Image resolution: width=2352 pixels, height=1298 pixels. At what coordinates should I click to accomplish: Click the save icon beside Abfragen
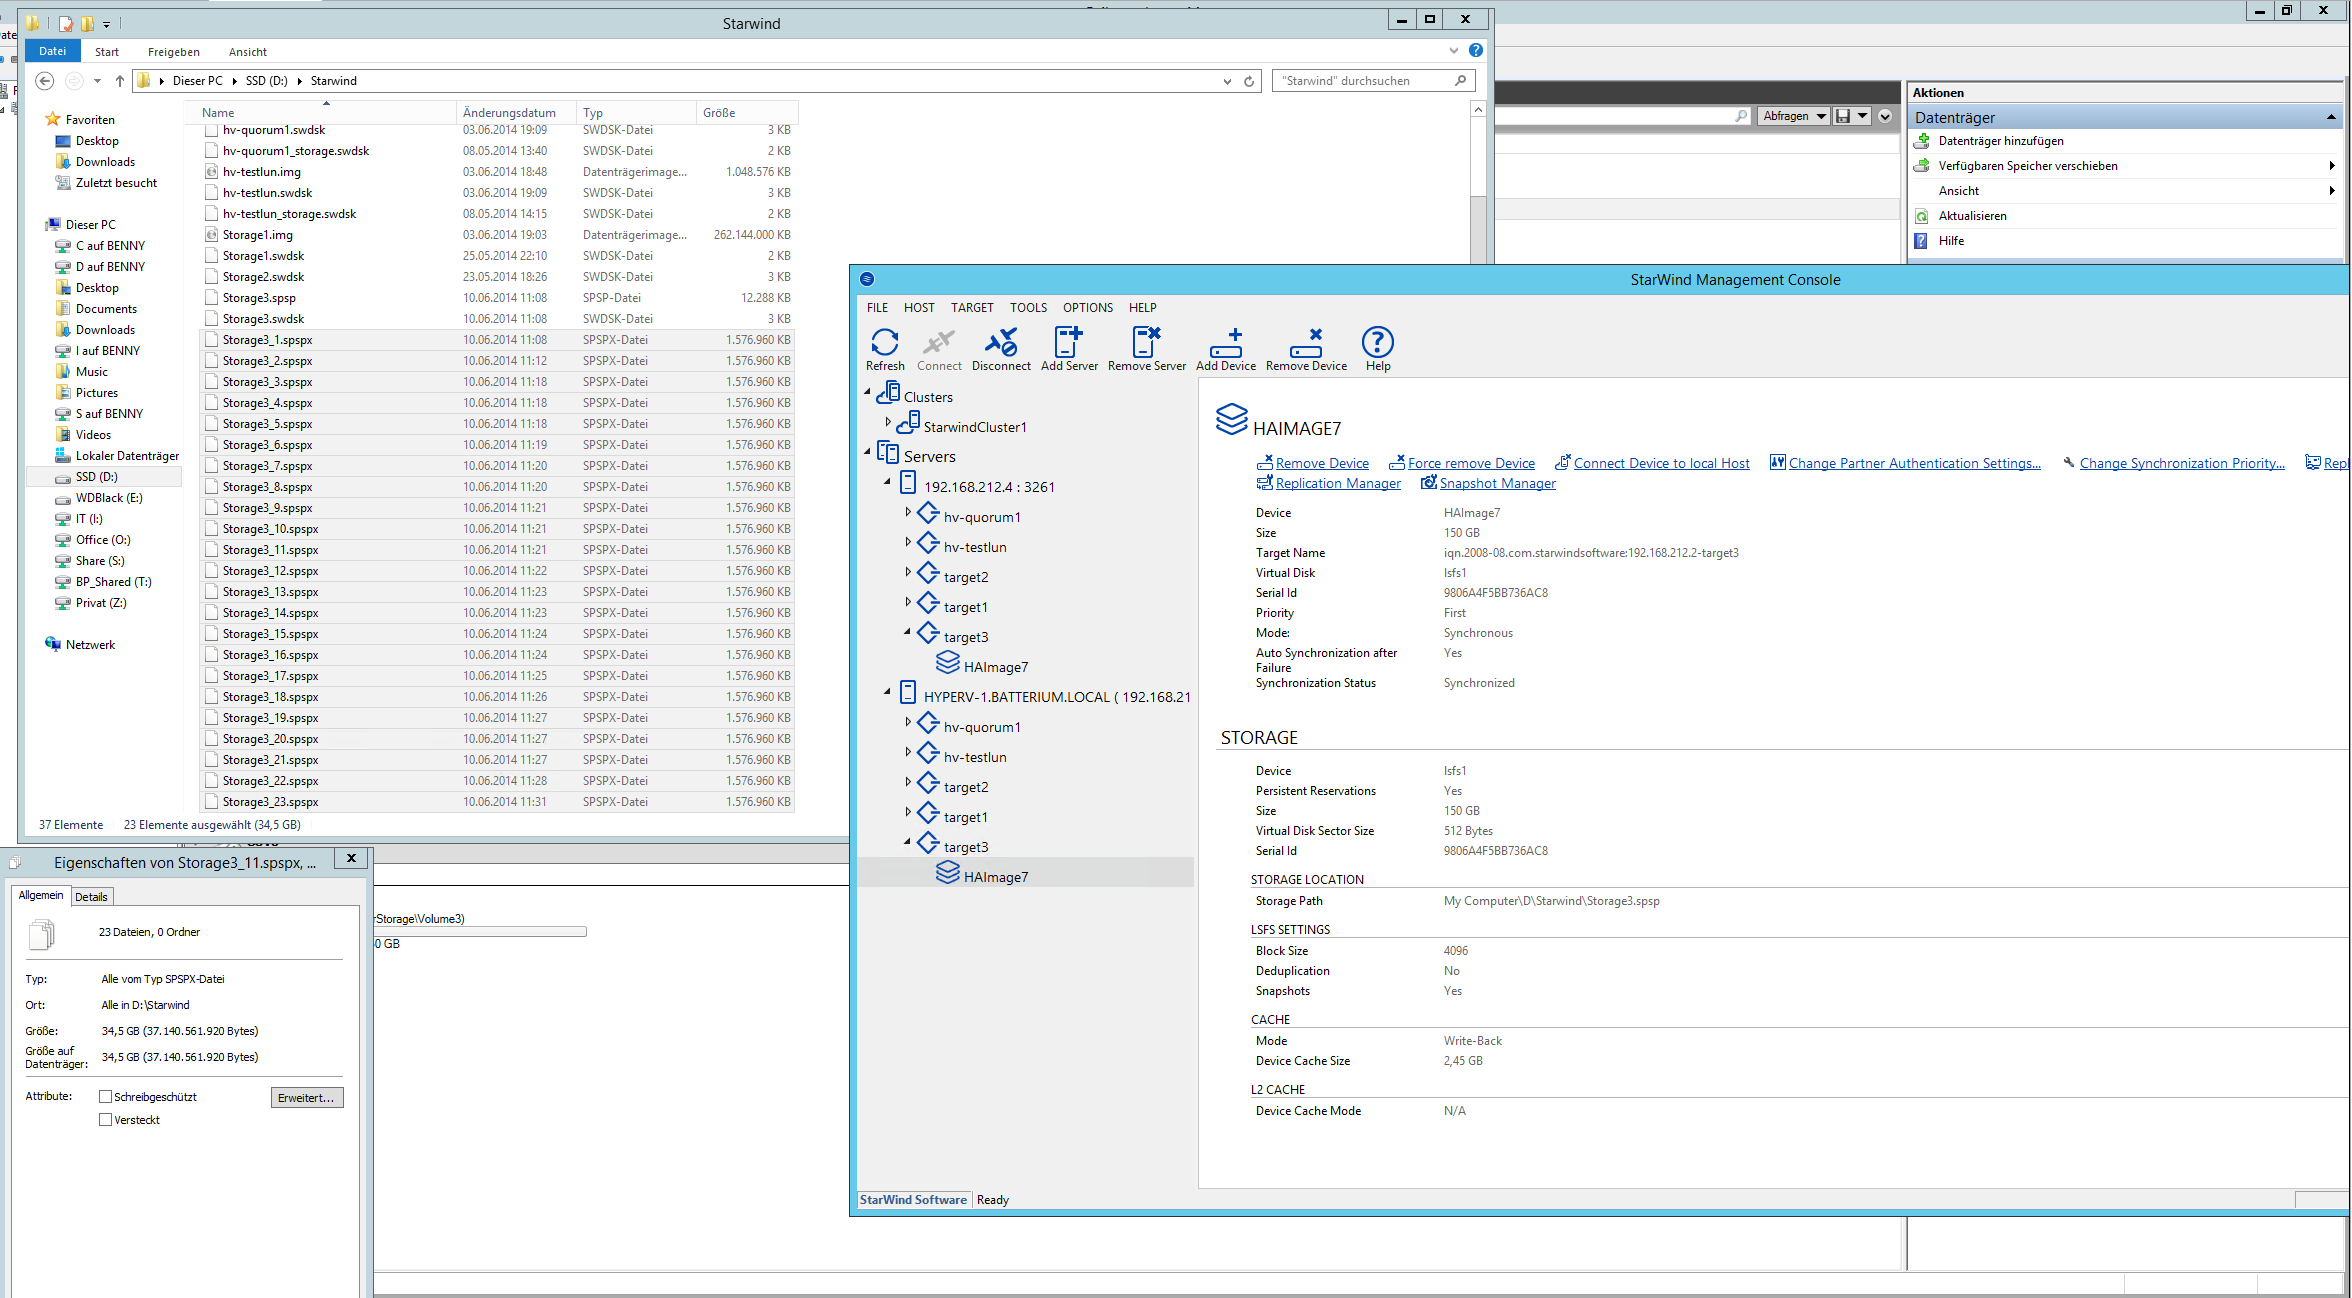[1842, 116]
